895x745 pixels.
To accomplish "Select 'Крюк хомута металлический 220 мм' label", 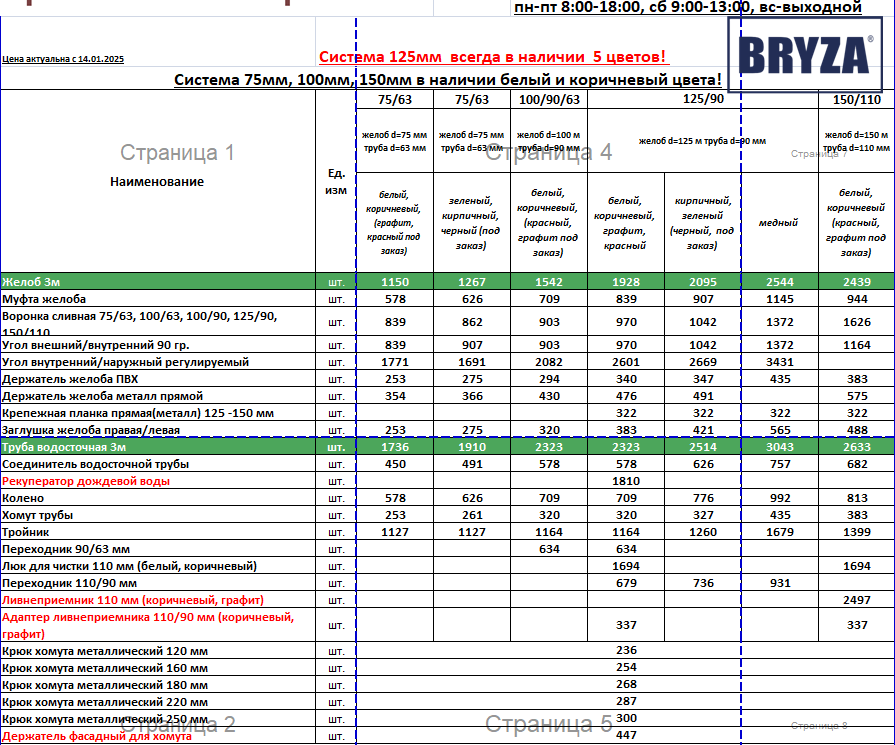I will click(105, 702).
